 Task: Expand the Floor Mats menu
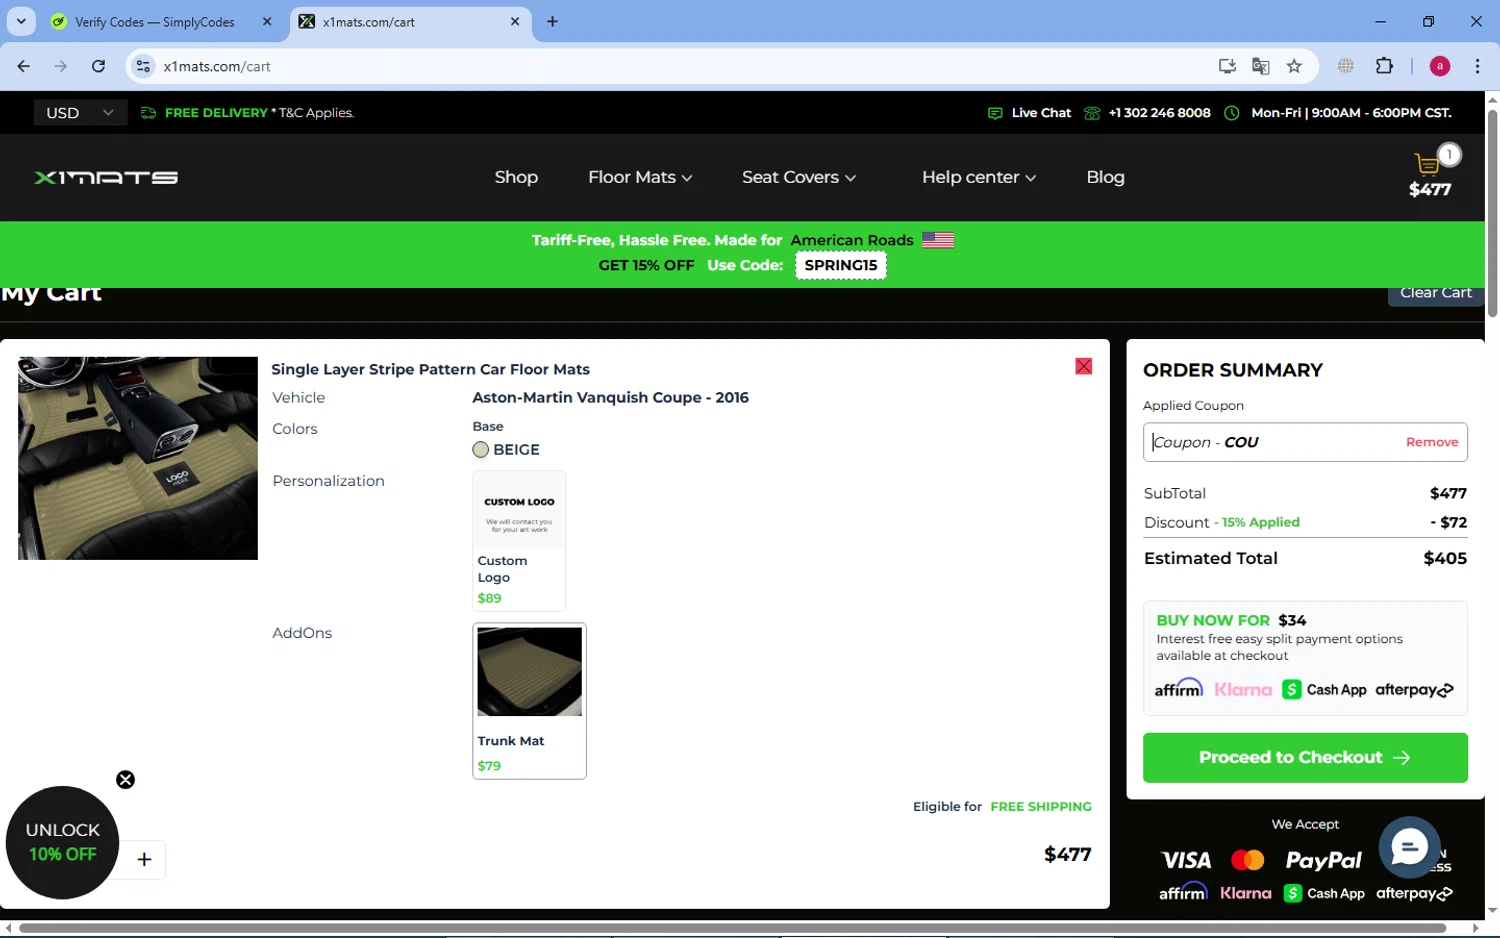[640, 177]
